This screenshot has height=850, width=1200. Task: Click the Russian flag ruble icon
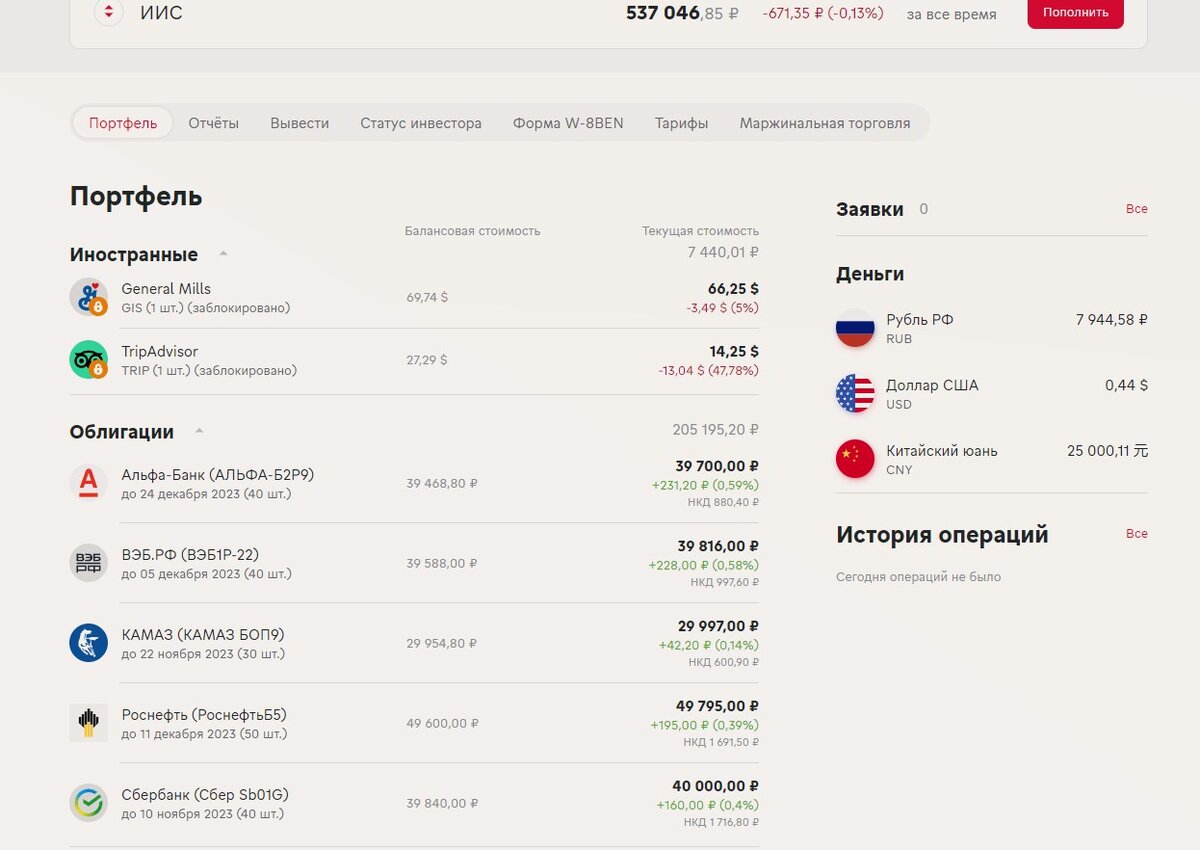pos(855,328)
